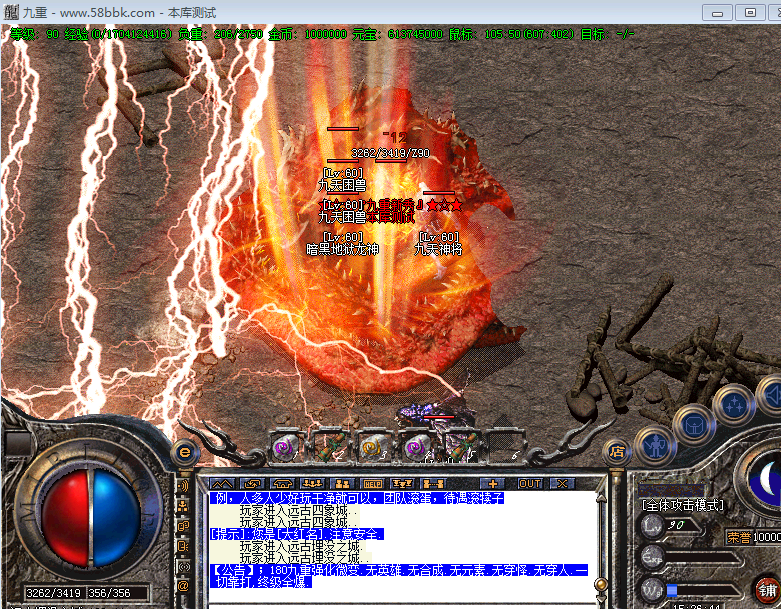Minimize the 九重 game window
Image resolution: width=781 pixels, height=609 pixels.
tap(717, 13)
